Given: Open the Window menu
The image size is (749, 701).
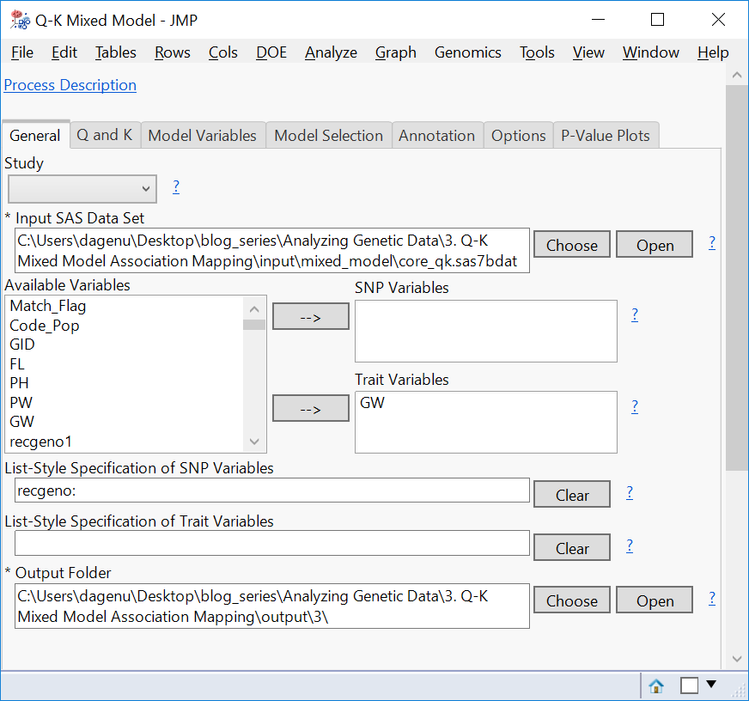Looking at the screenshot, I should [x=651, y=52].
